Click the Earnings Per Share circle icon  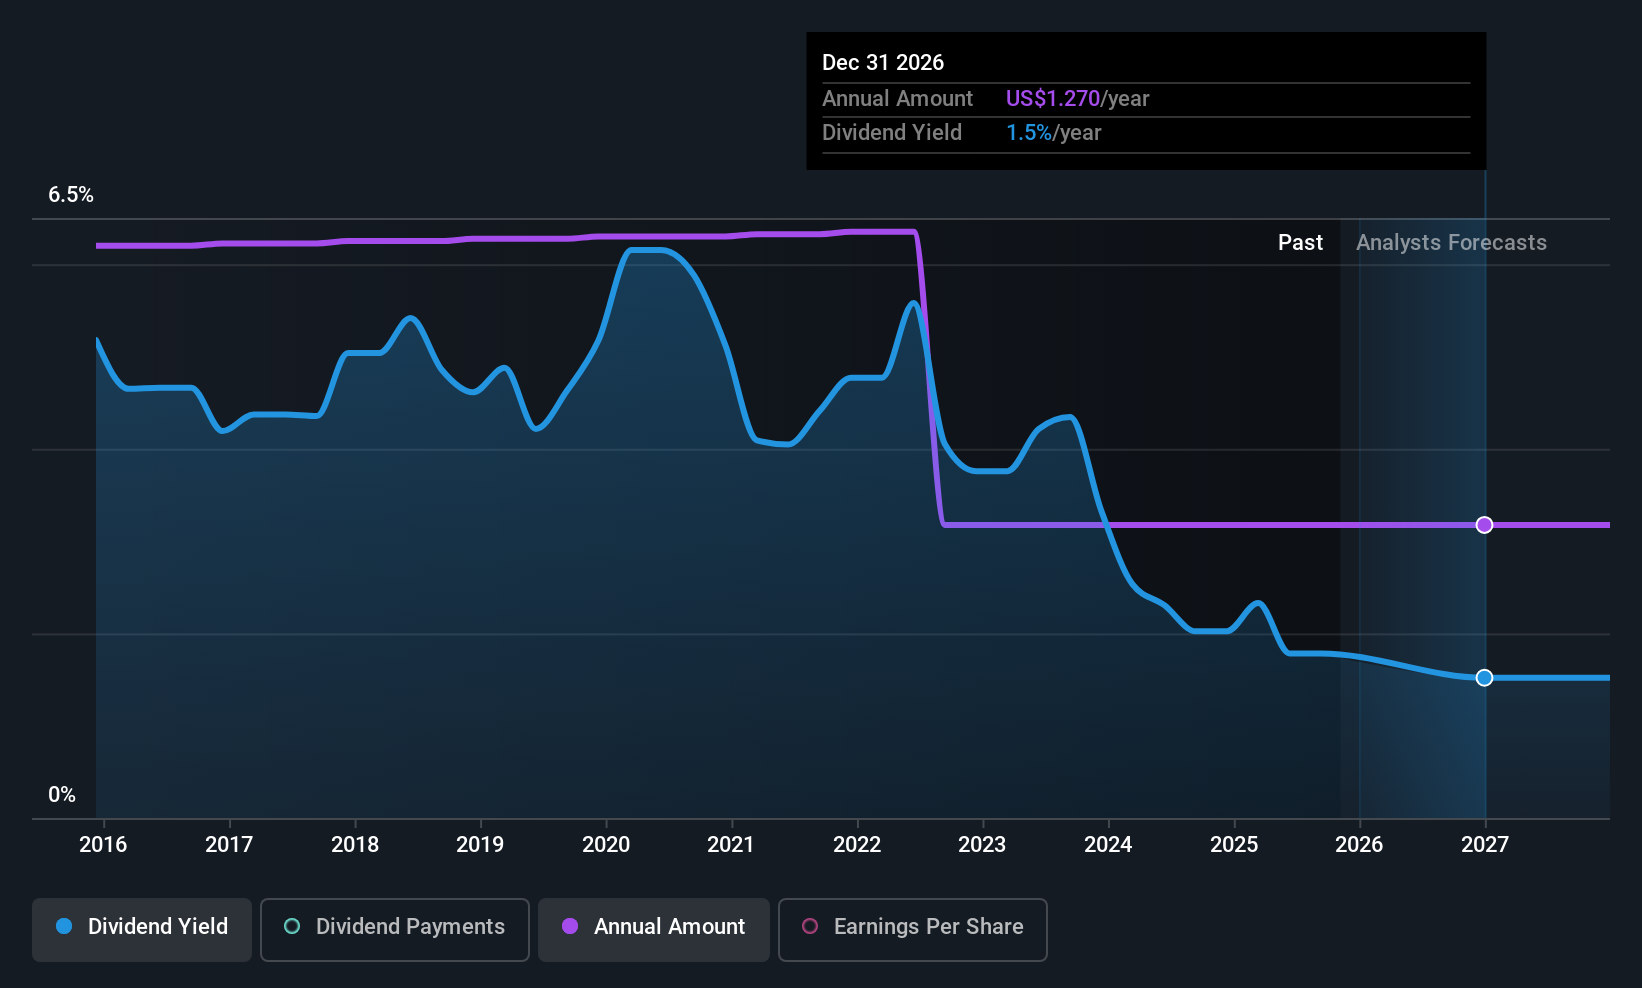point(810,927)
